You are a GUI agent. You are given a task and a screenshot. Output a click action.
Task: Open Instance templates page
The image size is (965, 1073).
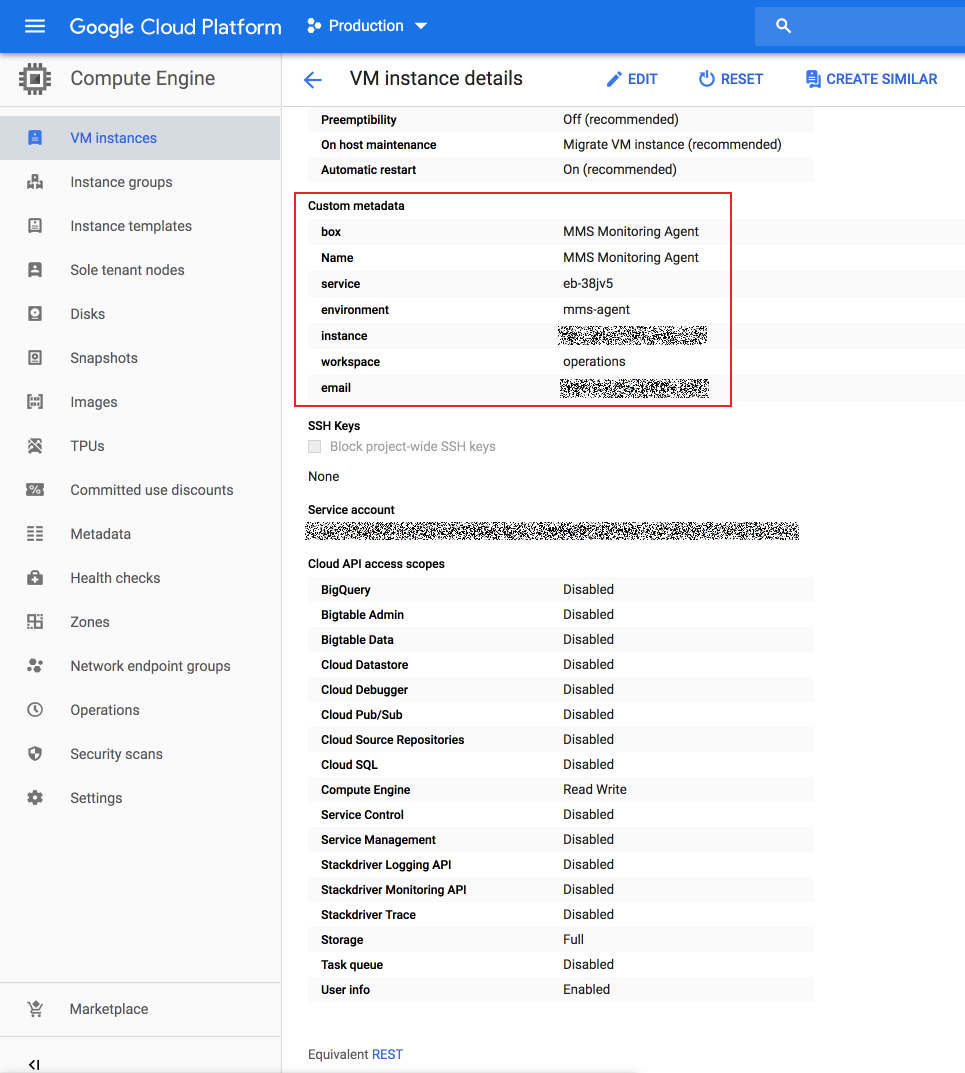pyautogui.click(x=131, y=226)
